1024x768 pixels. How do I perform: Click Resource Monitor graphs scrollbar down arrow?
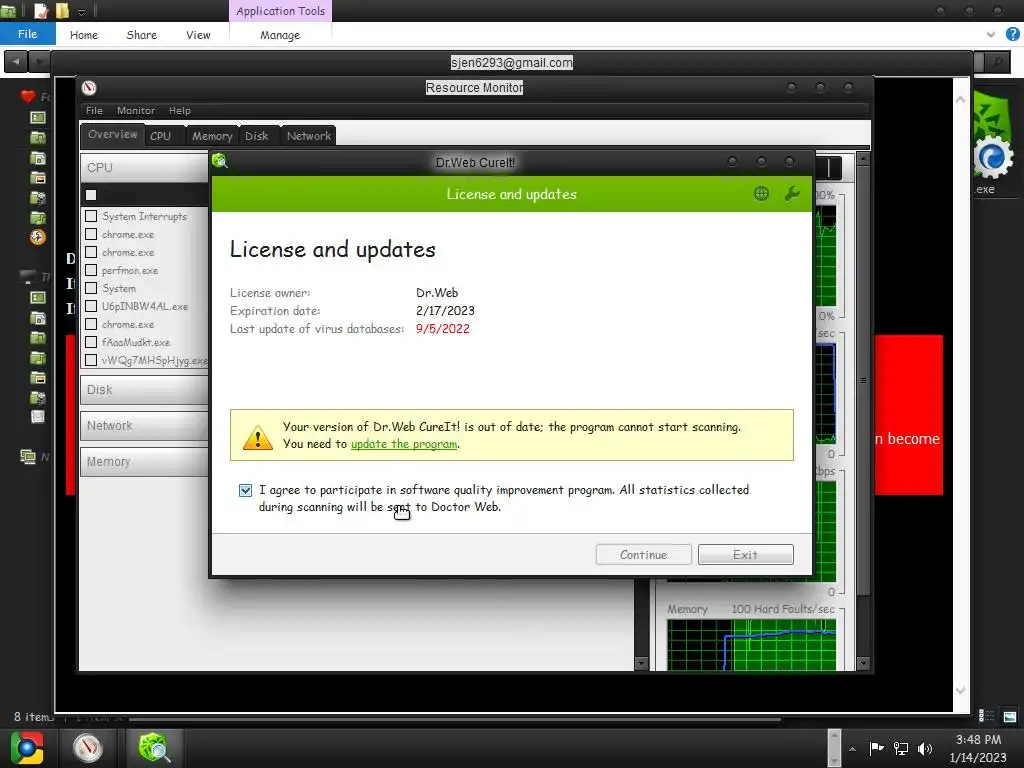(863, 664)
